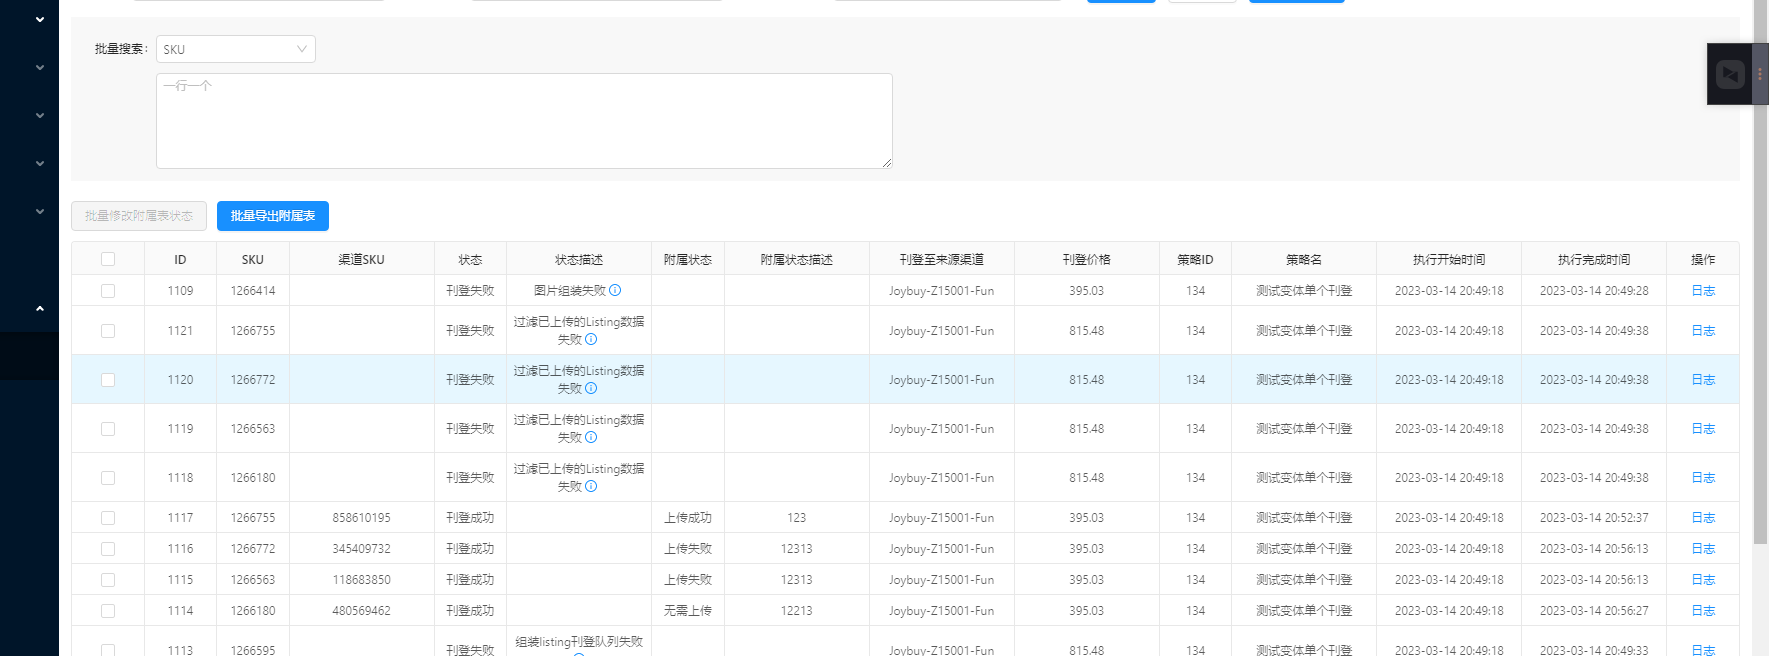Check the checkbox for row ID 1116

tap(108, 549)
